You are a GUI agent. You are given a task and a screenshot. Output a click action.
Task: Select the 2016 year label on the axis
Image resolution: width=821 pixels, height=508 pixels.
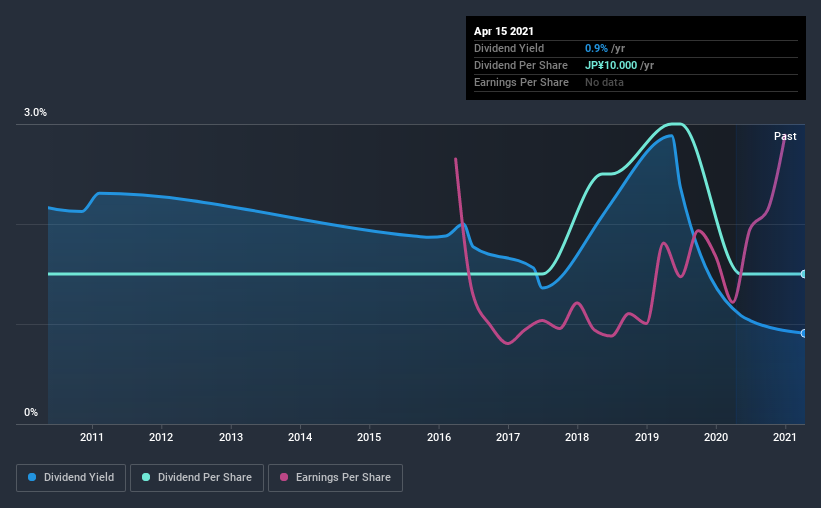pos(439,437)
